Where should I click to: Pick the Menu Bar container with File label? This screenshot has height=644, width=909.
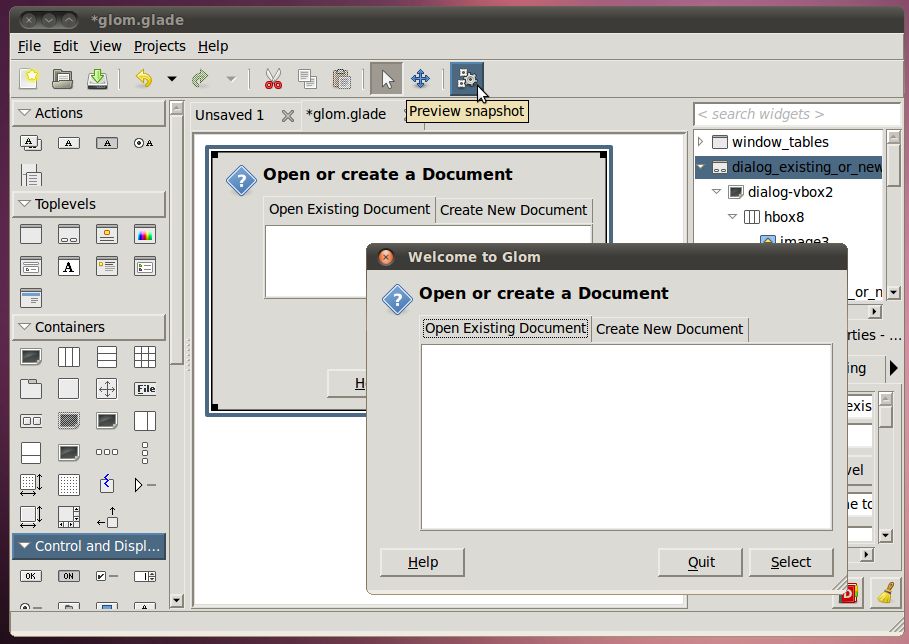(145, 389)
